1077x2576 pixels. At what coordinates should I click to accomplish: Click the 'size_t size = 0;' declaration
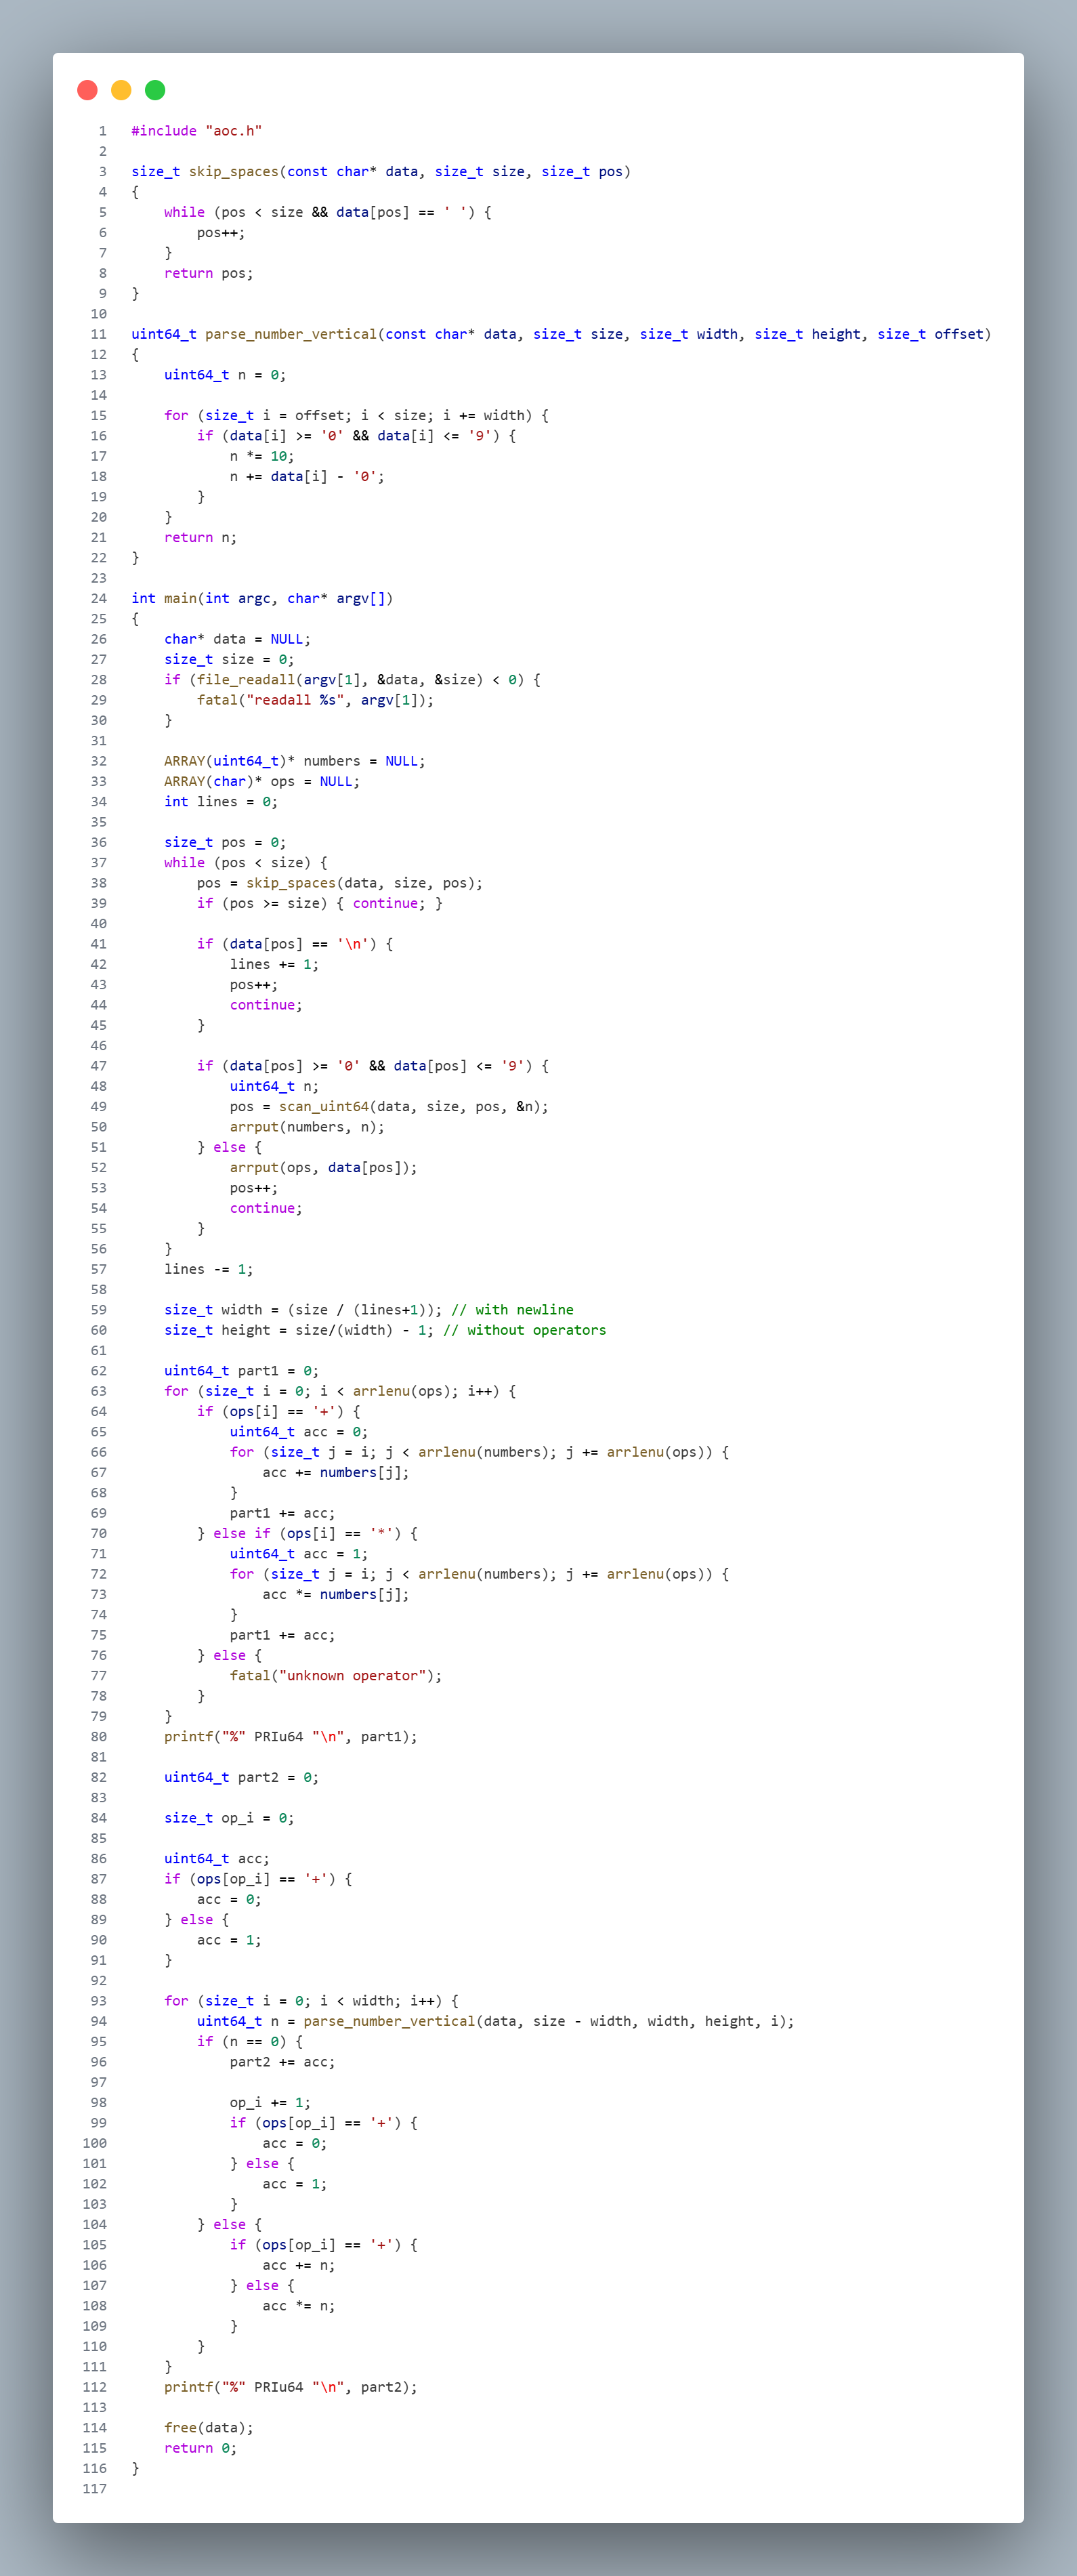(229, 660)
